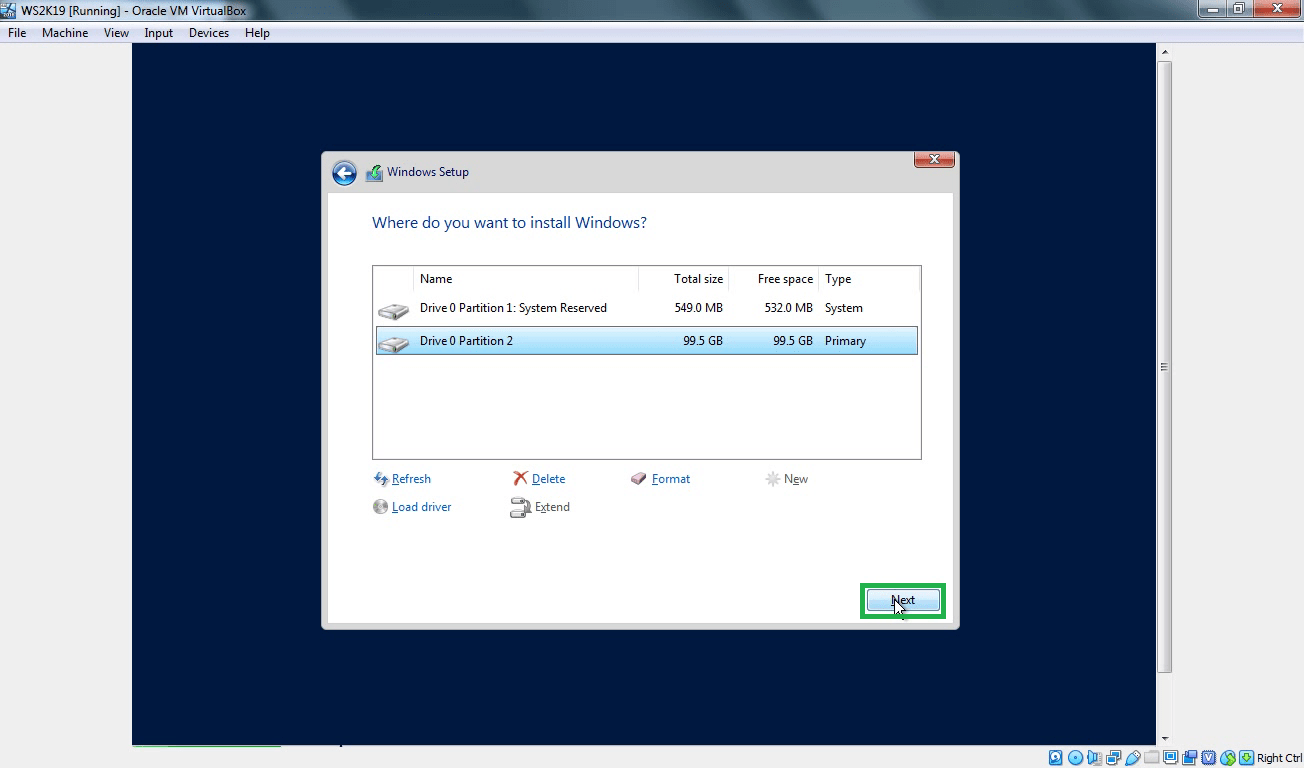Click the scroll up arrow of the VM window

pyautogui.click(x=1164, y=52)
